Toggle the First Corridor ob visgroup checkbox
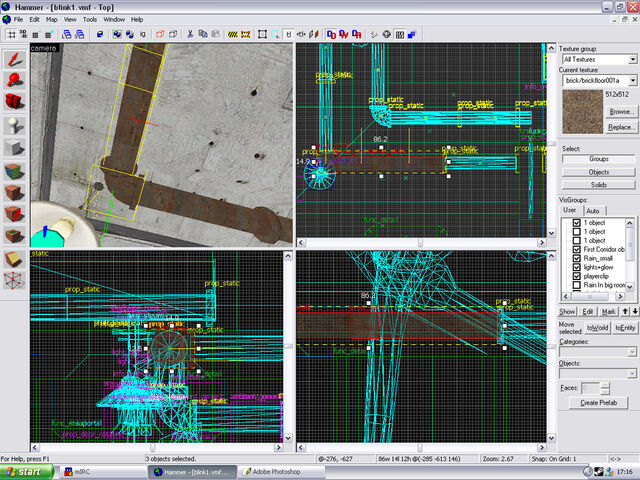Viewport: 640px width, 480px height. 577,249
